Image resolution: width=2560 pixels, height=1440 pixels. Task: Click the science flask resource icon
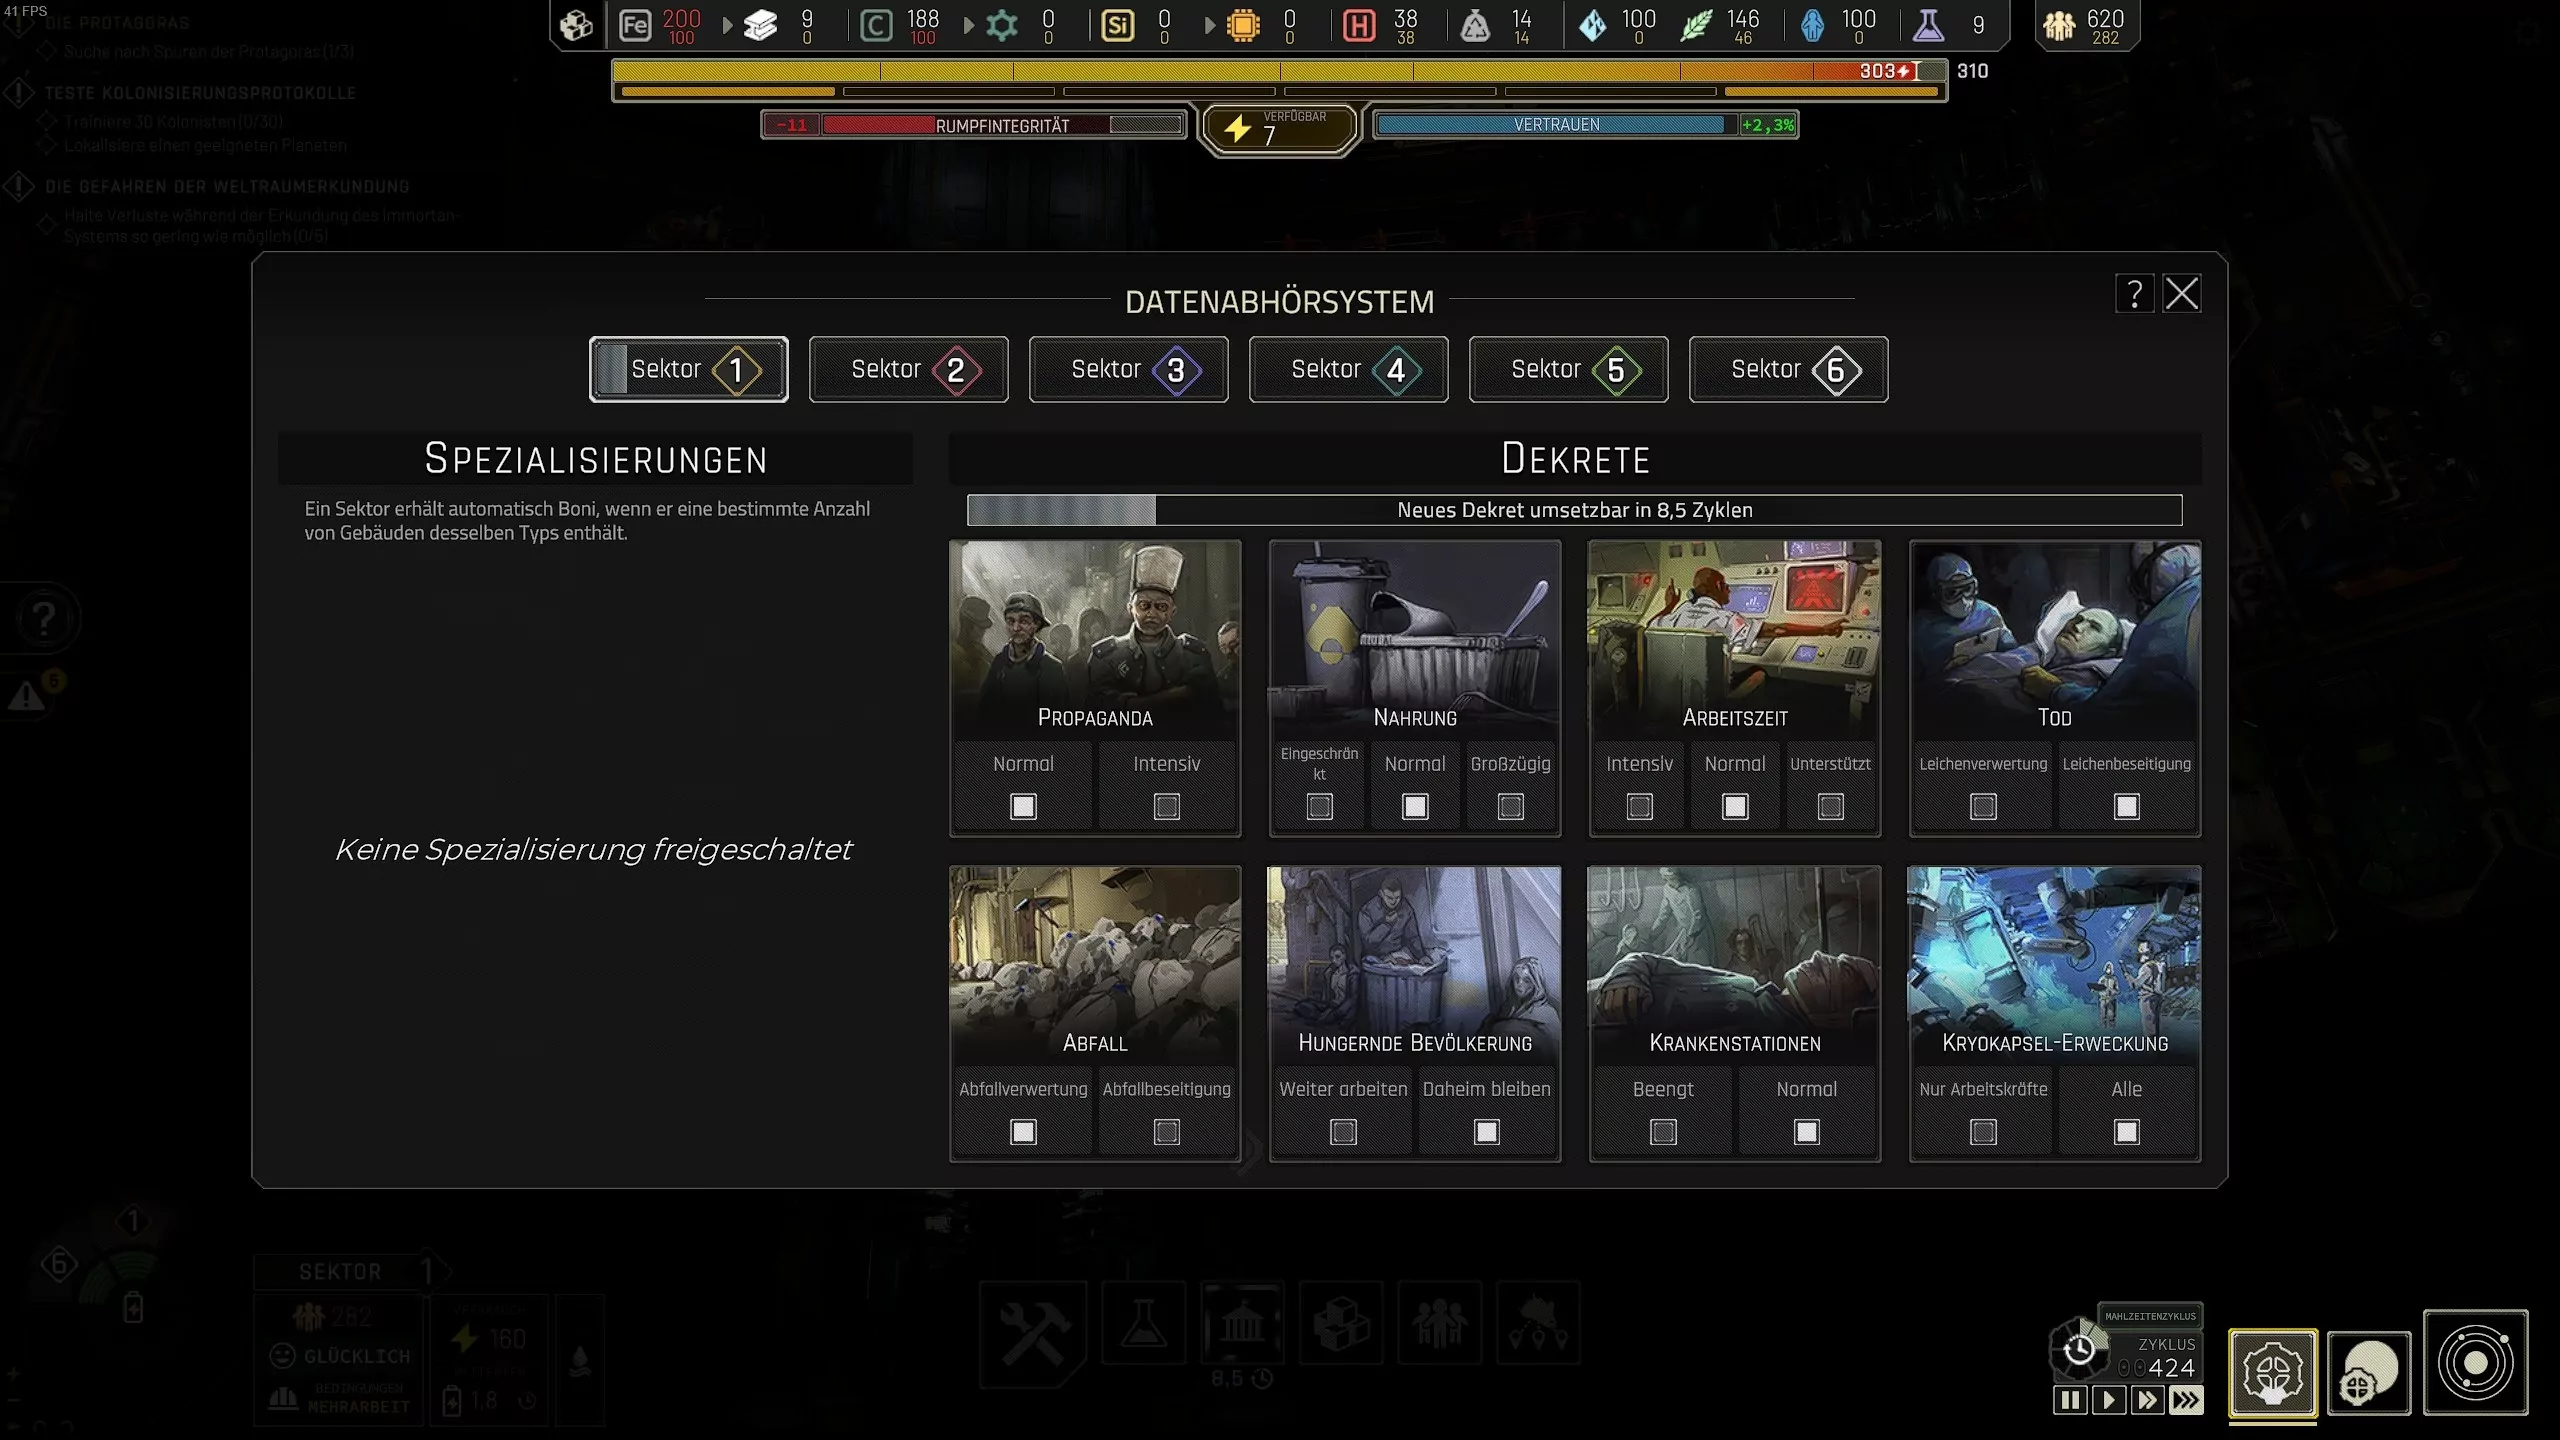1928,25
